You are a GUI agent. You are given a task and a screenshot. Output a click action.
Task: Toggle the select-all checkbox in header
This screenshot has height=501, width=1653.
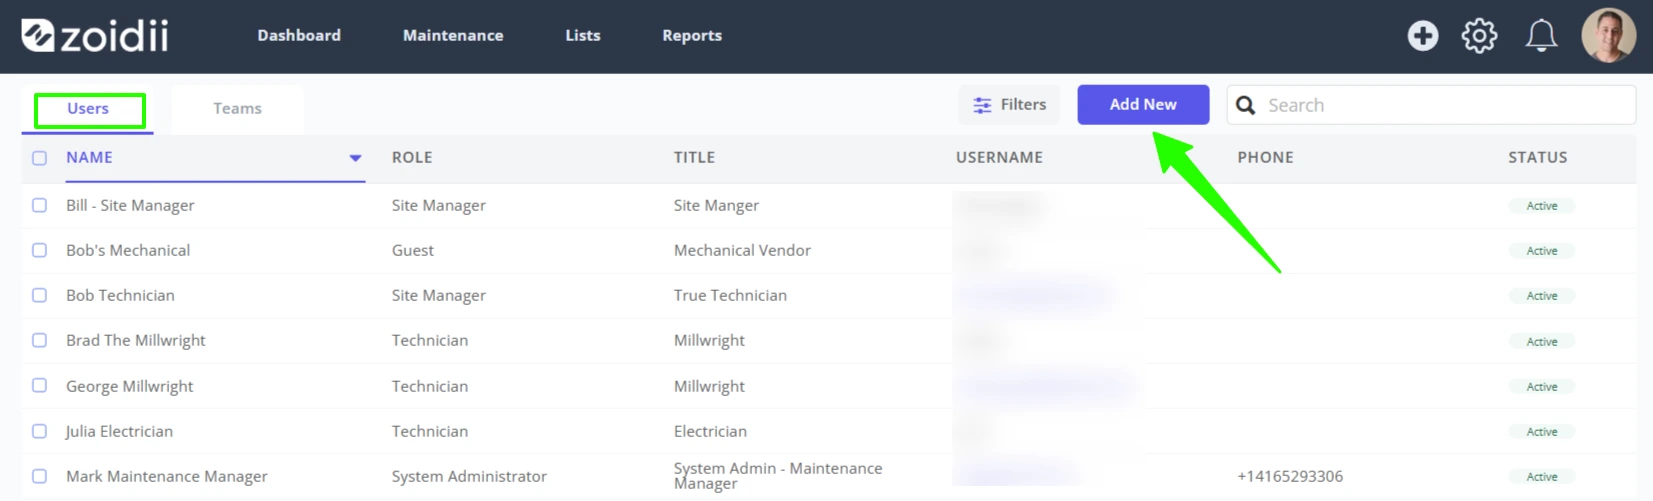click(39, 158)
